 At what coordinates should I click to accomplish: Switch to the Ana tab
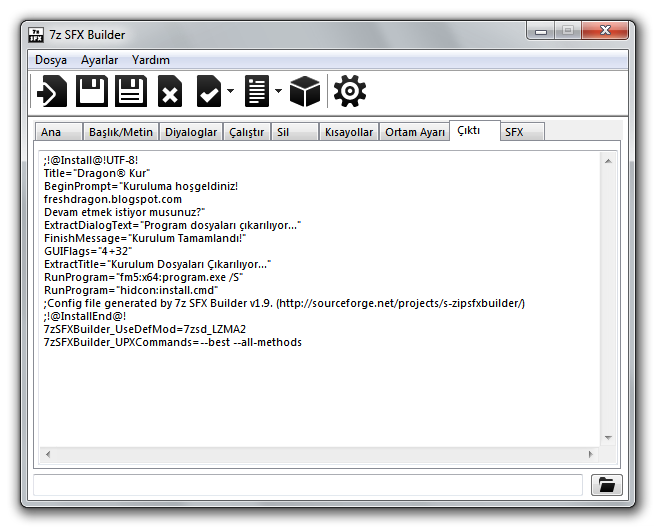[x=59, y=132]
